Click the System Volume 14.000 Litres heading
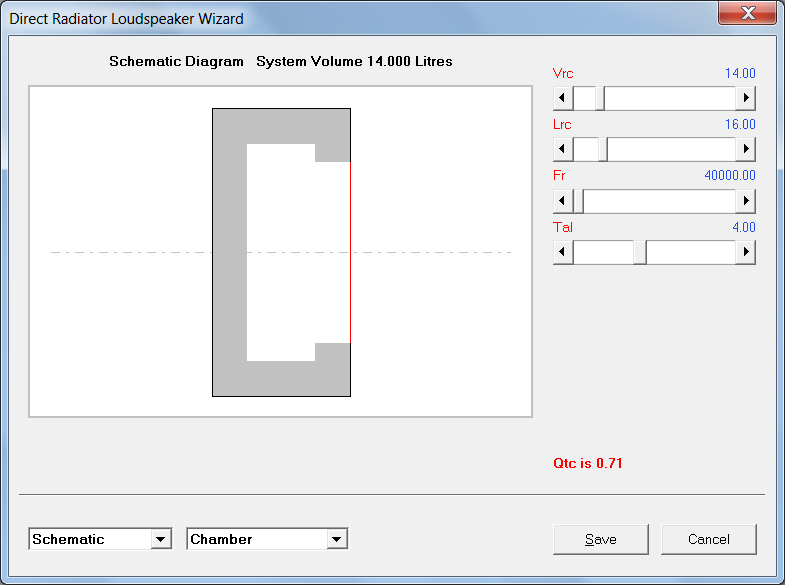Screen dimensions: 785x585 [x=354, y=62]
